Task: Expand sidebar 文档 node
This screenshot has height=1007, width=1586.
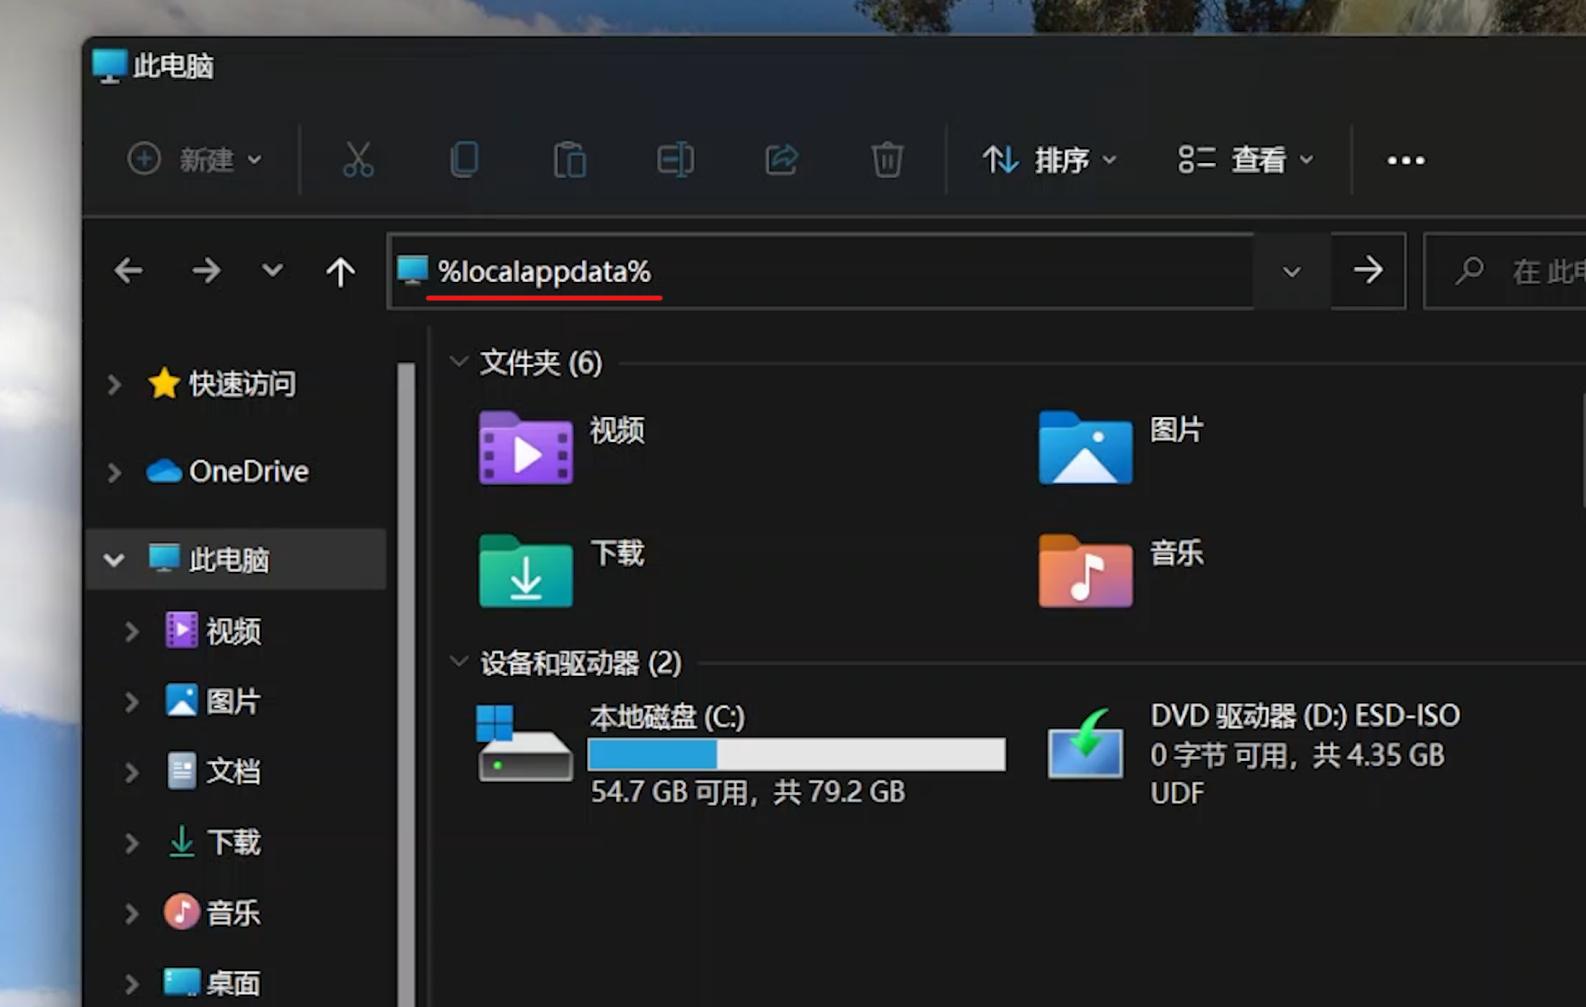Action: point(131,772)
